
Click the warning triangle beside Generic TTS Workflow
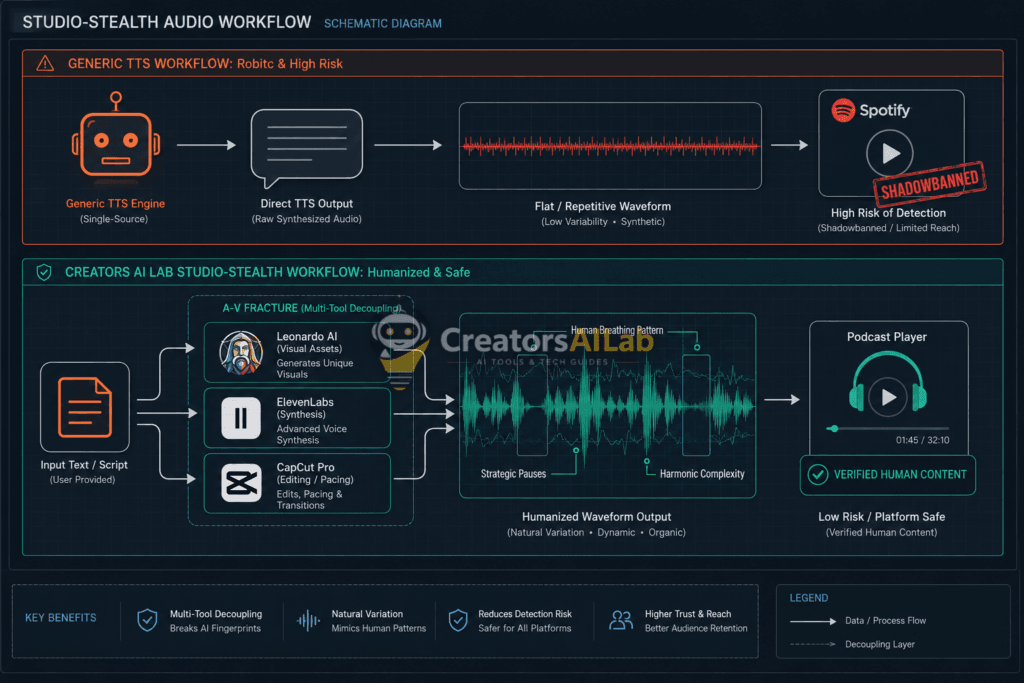[x=45, y=63]
